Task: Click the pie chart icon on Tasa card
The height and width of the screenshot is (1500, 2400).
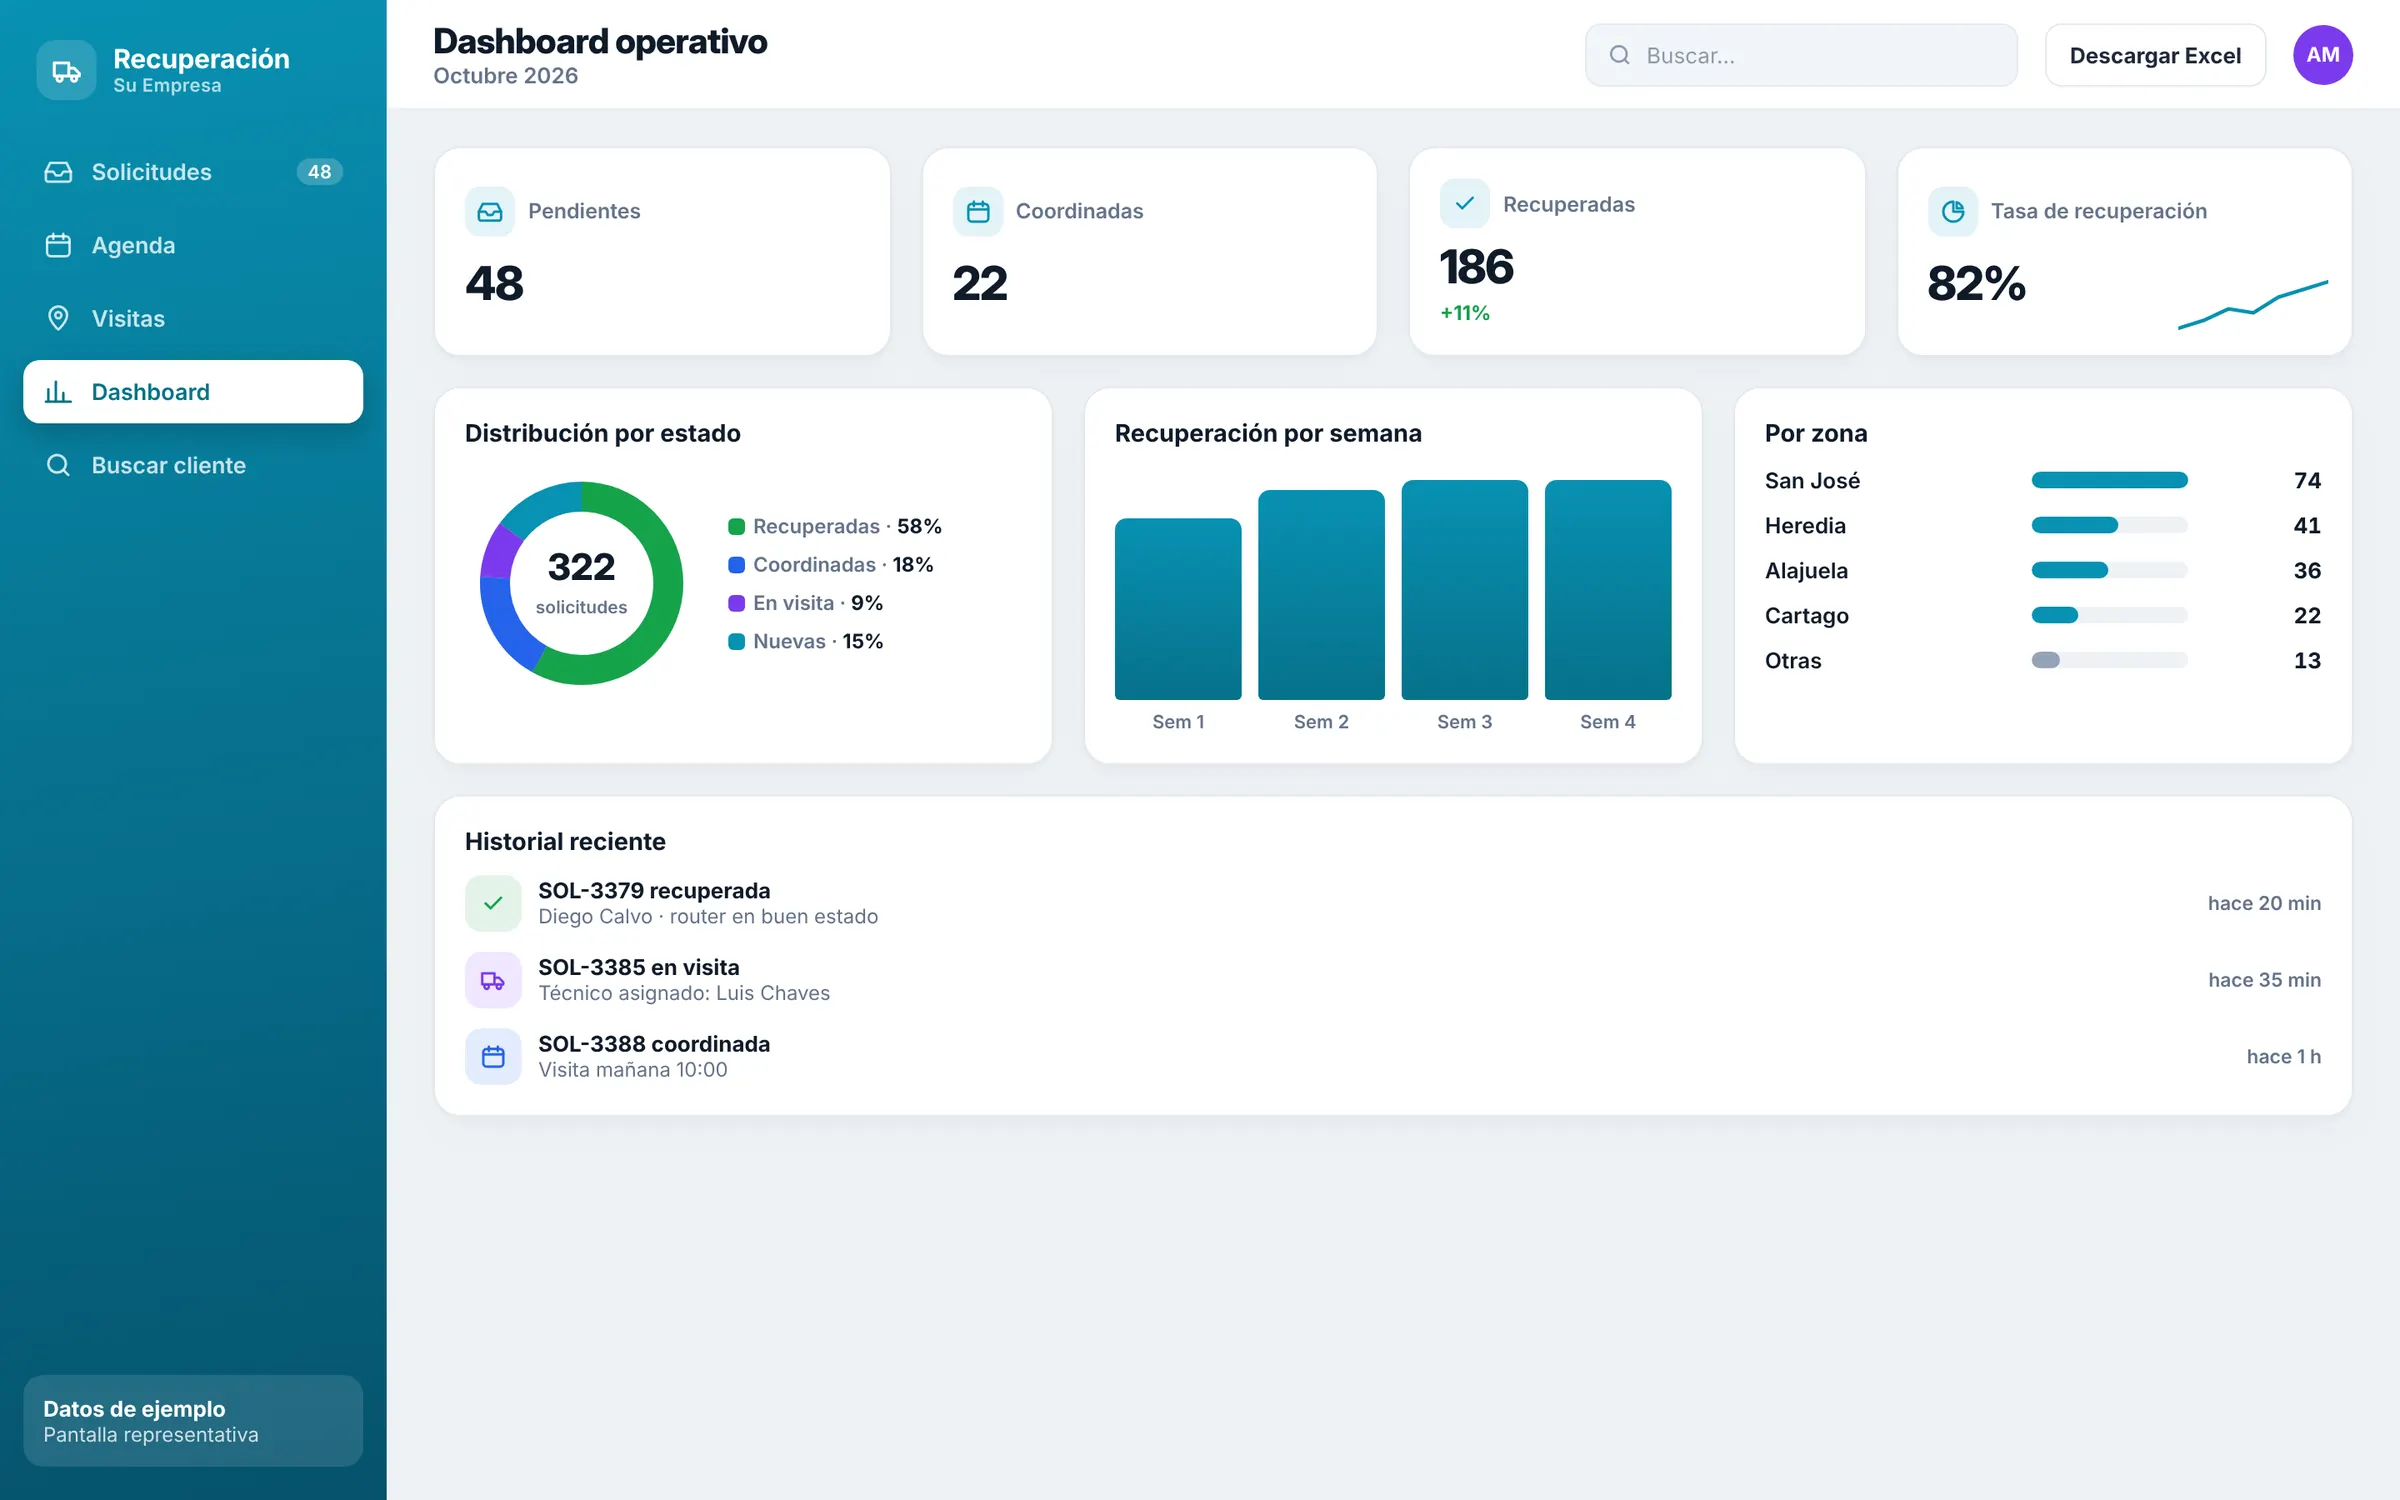Action: pyautogui.click(x=1953, y=211)
